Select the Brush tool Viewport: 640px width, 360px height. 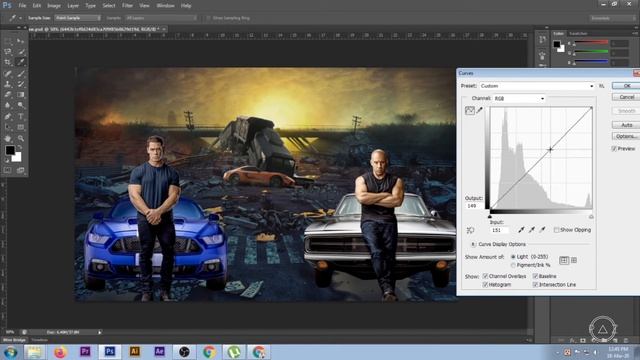pyautogui.click(x=21, y=73)
